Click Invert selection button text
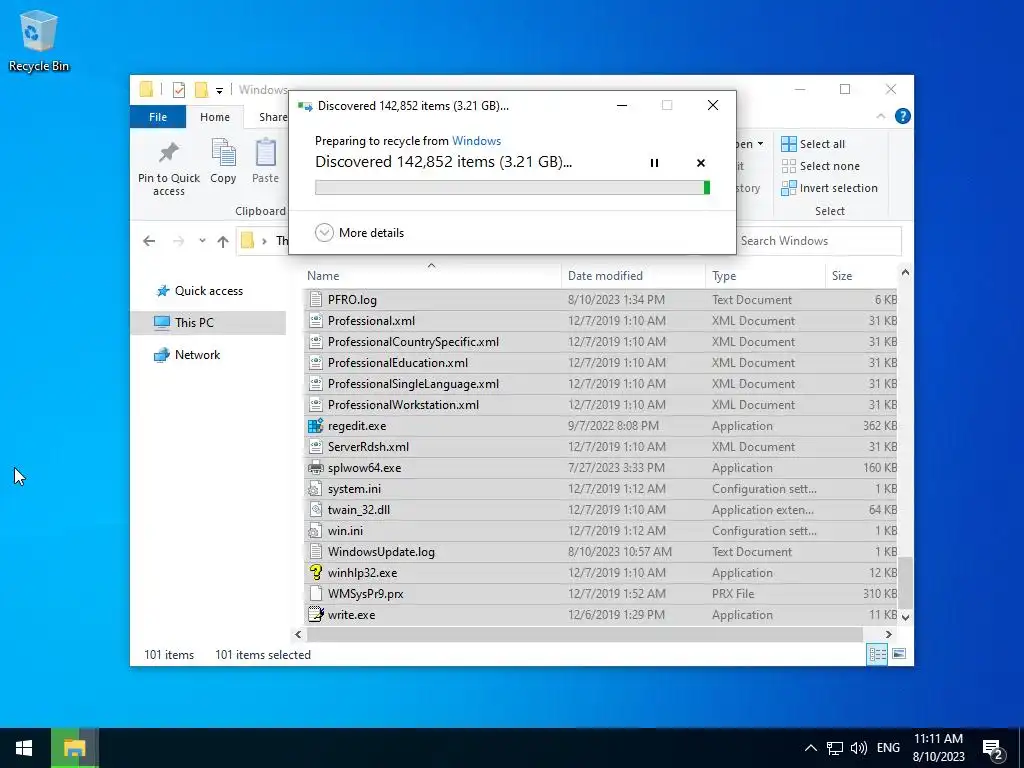 (839, 188)
